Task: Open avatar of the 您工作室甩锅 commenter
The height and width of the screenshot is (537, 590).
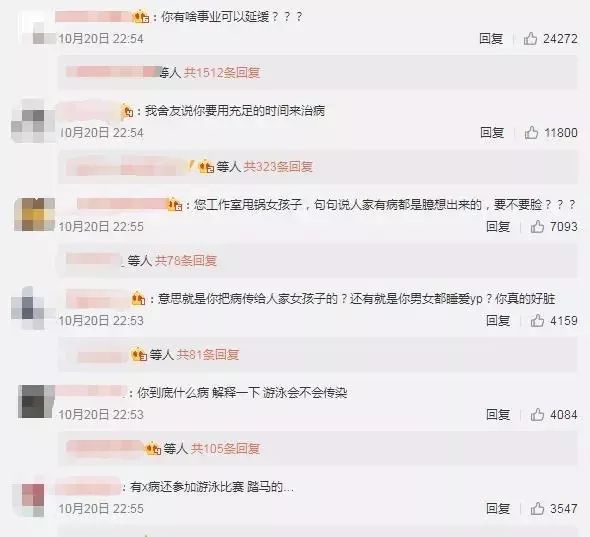Action: click(35, 214)
